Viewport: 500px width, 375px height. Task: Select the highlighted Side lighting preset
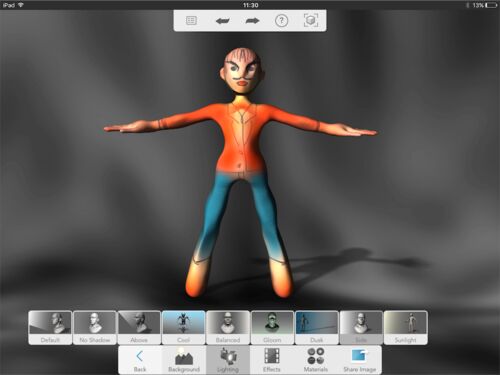click(x=361, y=328)
